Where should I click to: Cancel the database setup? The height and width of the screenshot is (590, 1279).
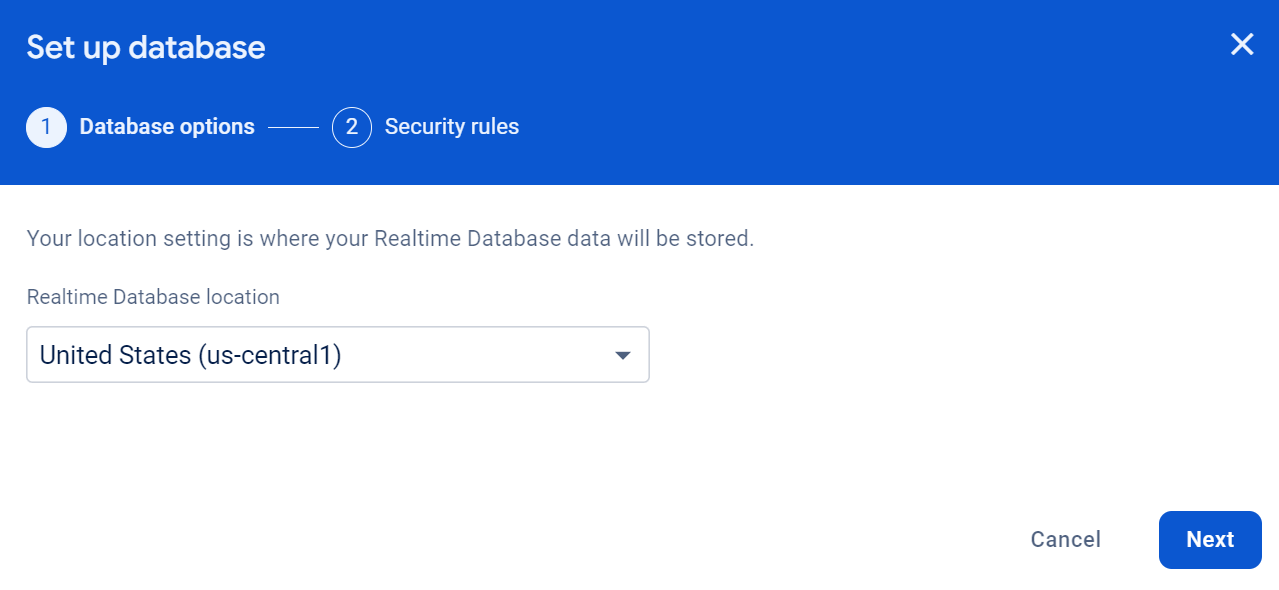[x=1065, y=539]
